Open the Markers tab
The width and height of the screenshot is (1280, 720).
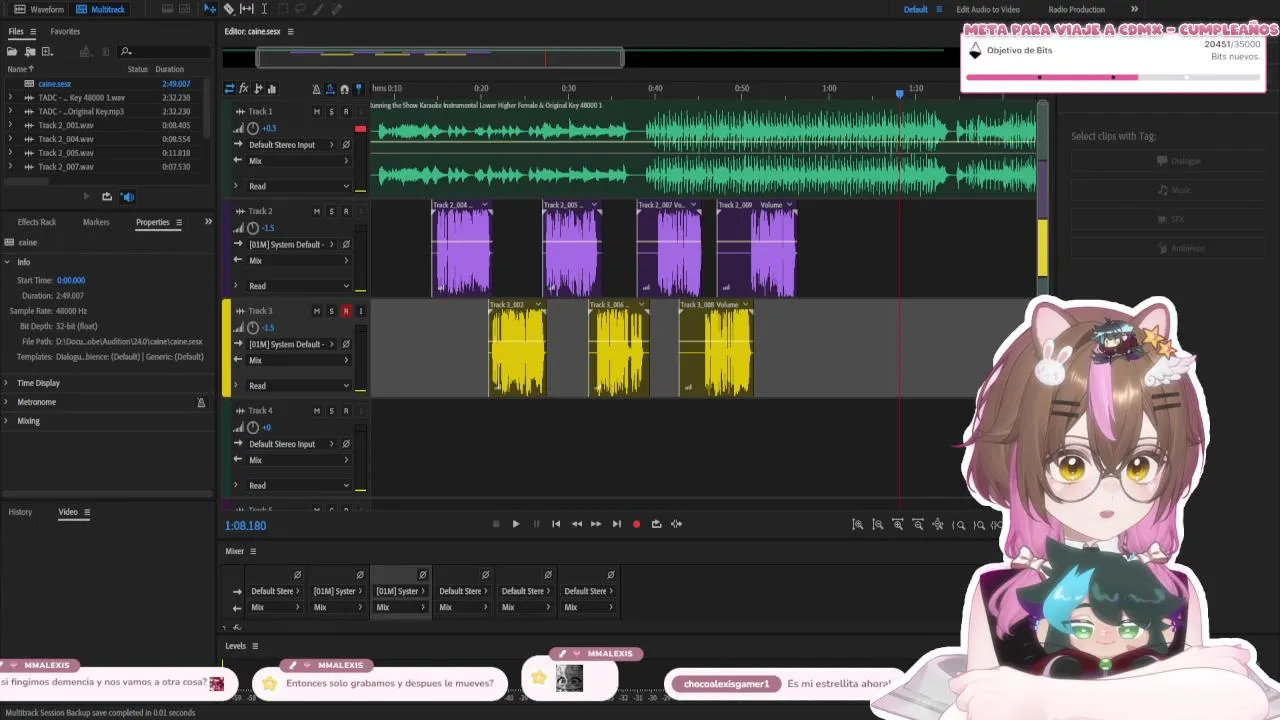click(x=96, y=222)
